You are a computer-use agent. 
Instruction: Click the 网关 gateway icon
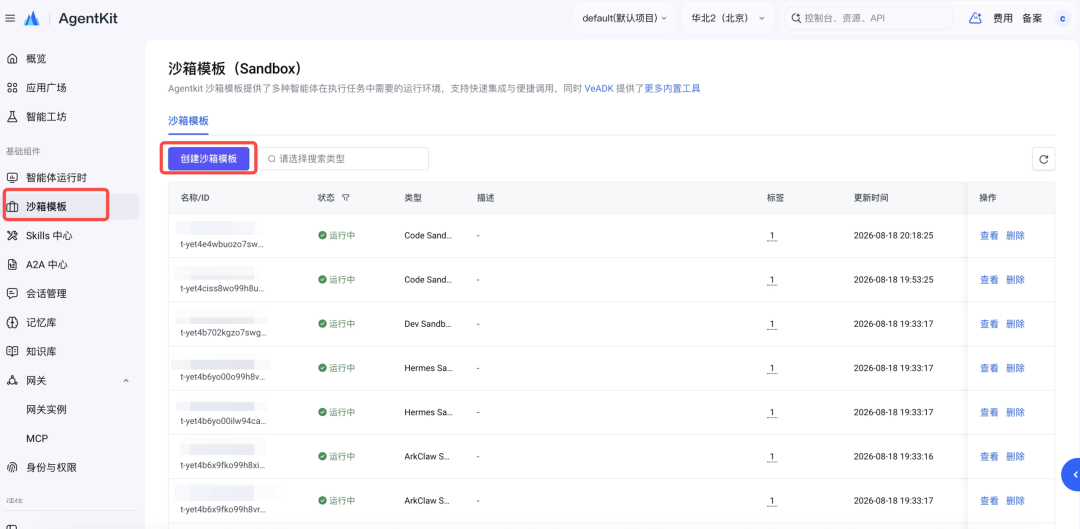pos(12,380)
